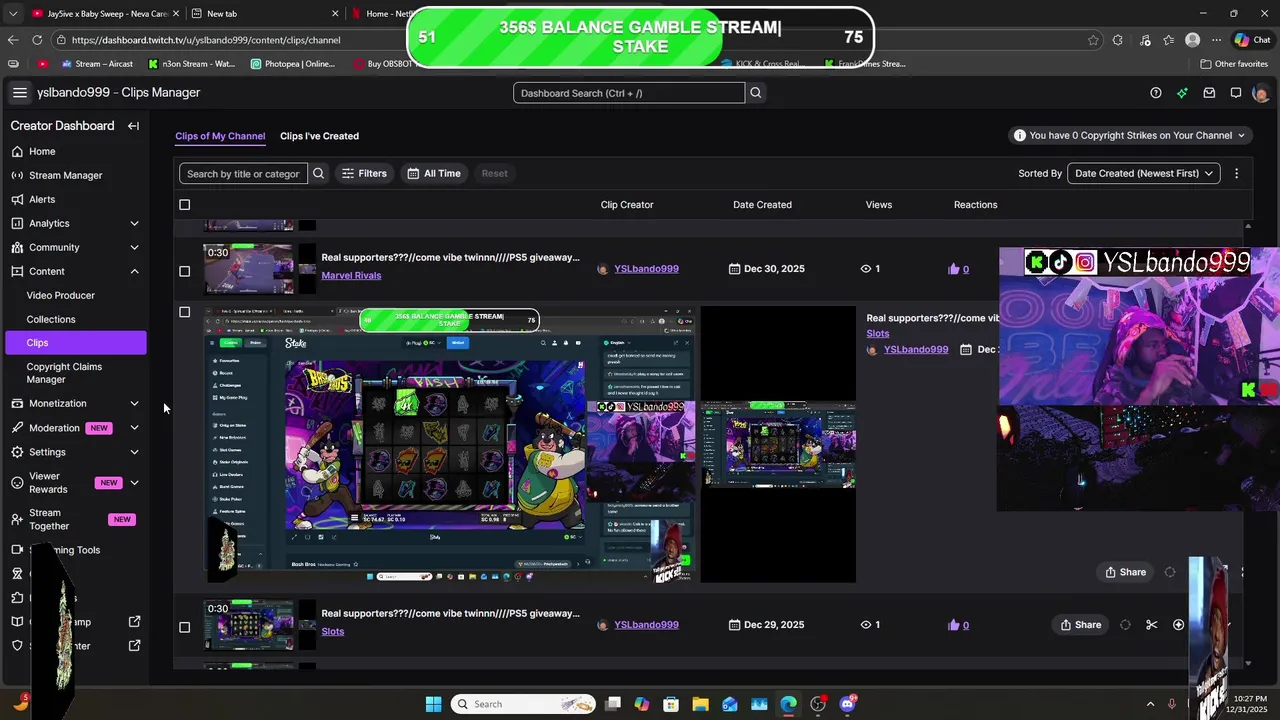Viewport: 1280px width, 720px height.
Task: Switch to the New tab browser tab
Action: [x=265, y=14]
